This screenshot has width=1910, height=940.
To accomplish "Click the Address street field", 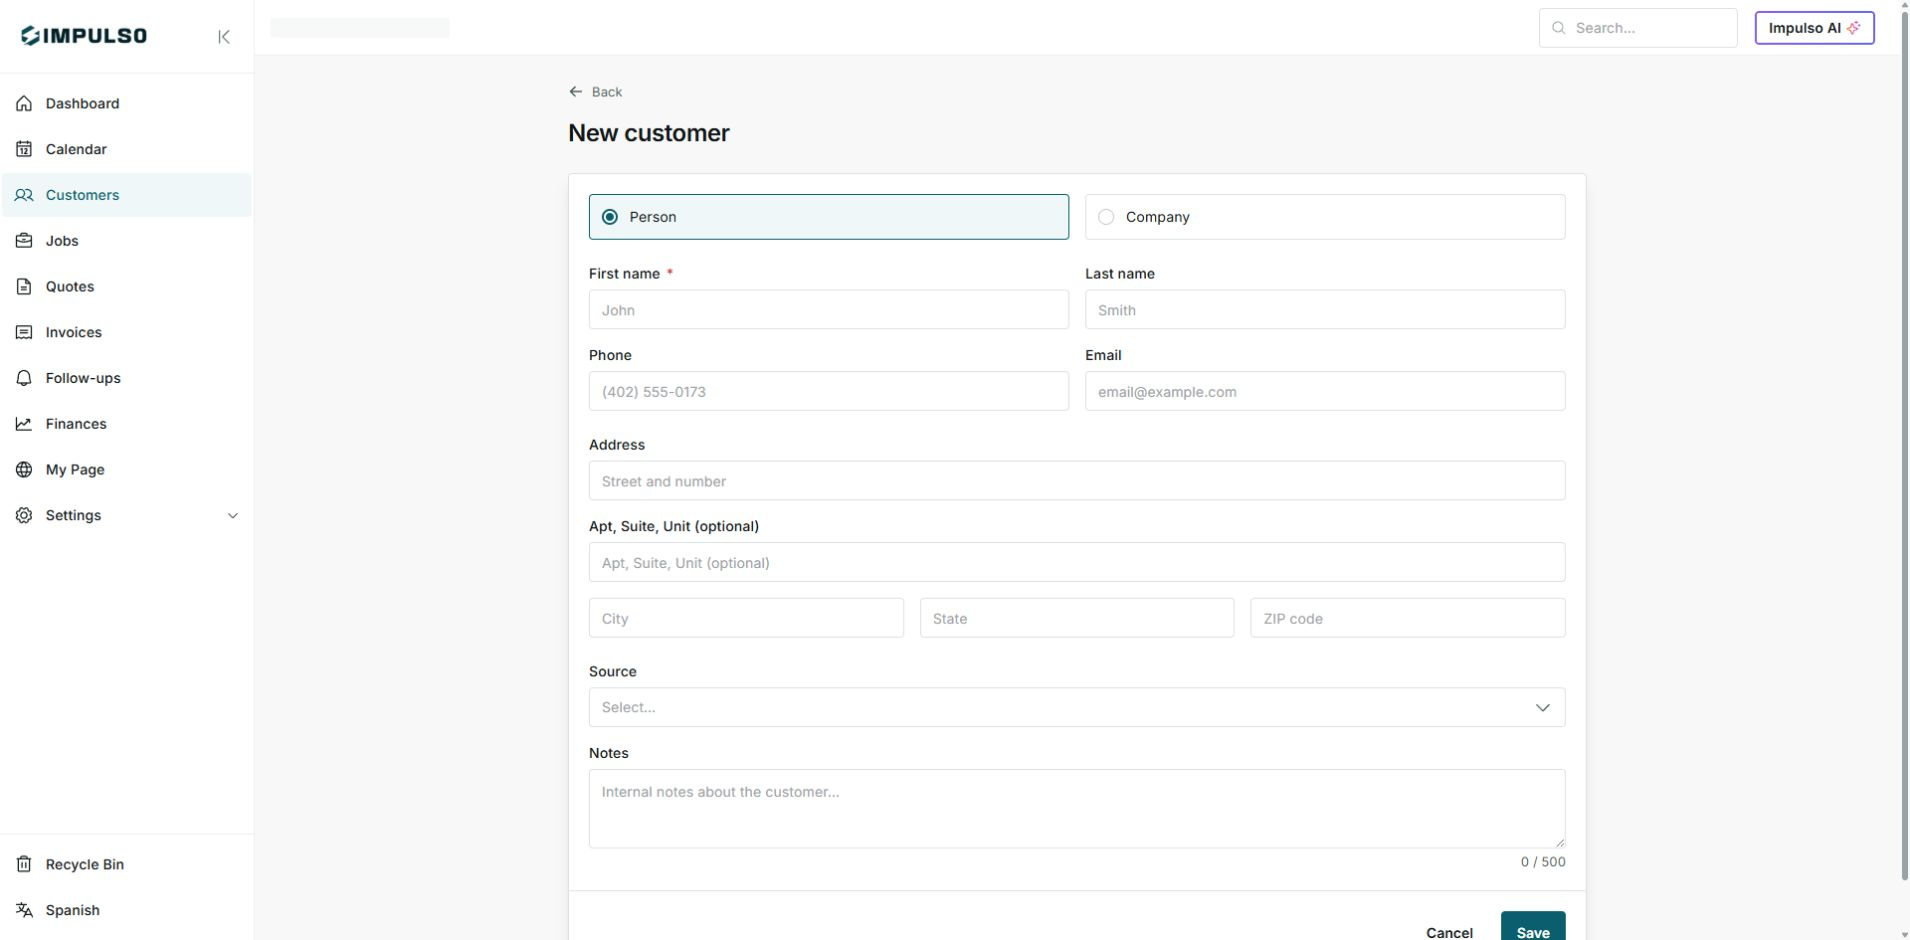I will click(1077, 481).
